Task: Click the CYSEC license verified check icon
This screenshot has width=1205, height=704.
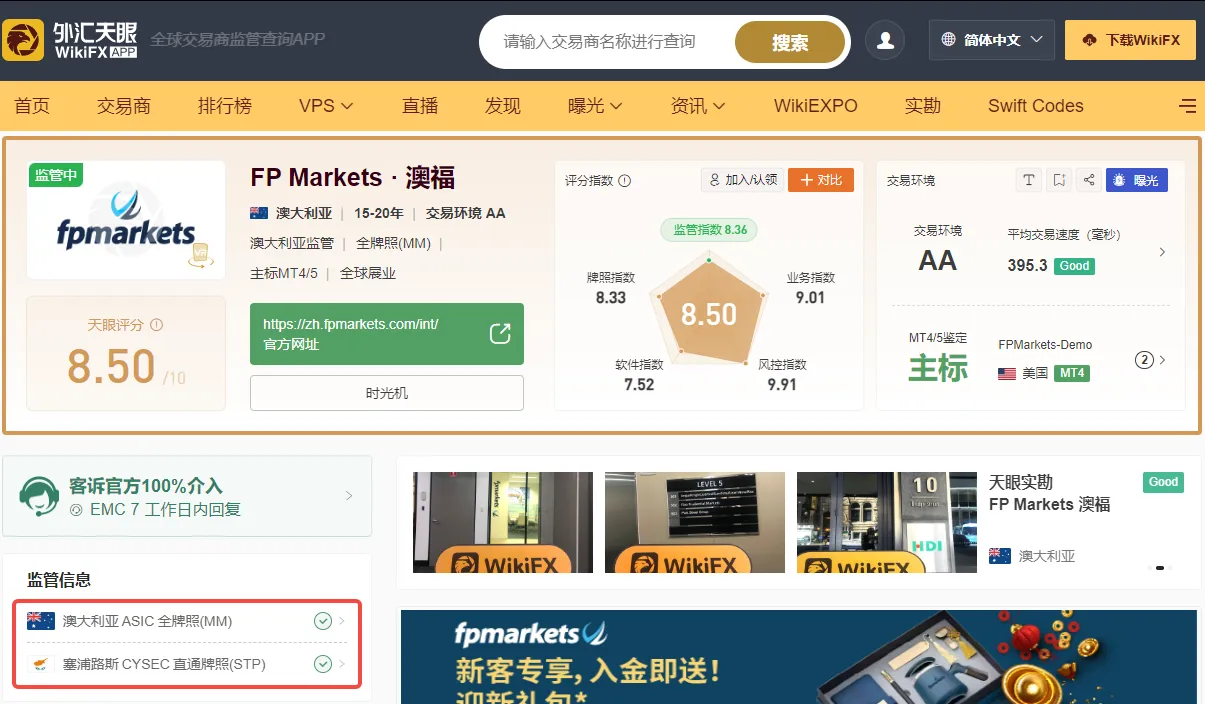Action: point(322,664)
